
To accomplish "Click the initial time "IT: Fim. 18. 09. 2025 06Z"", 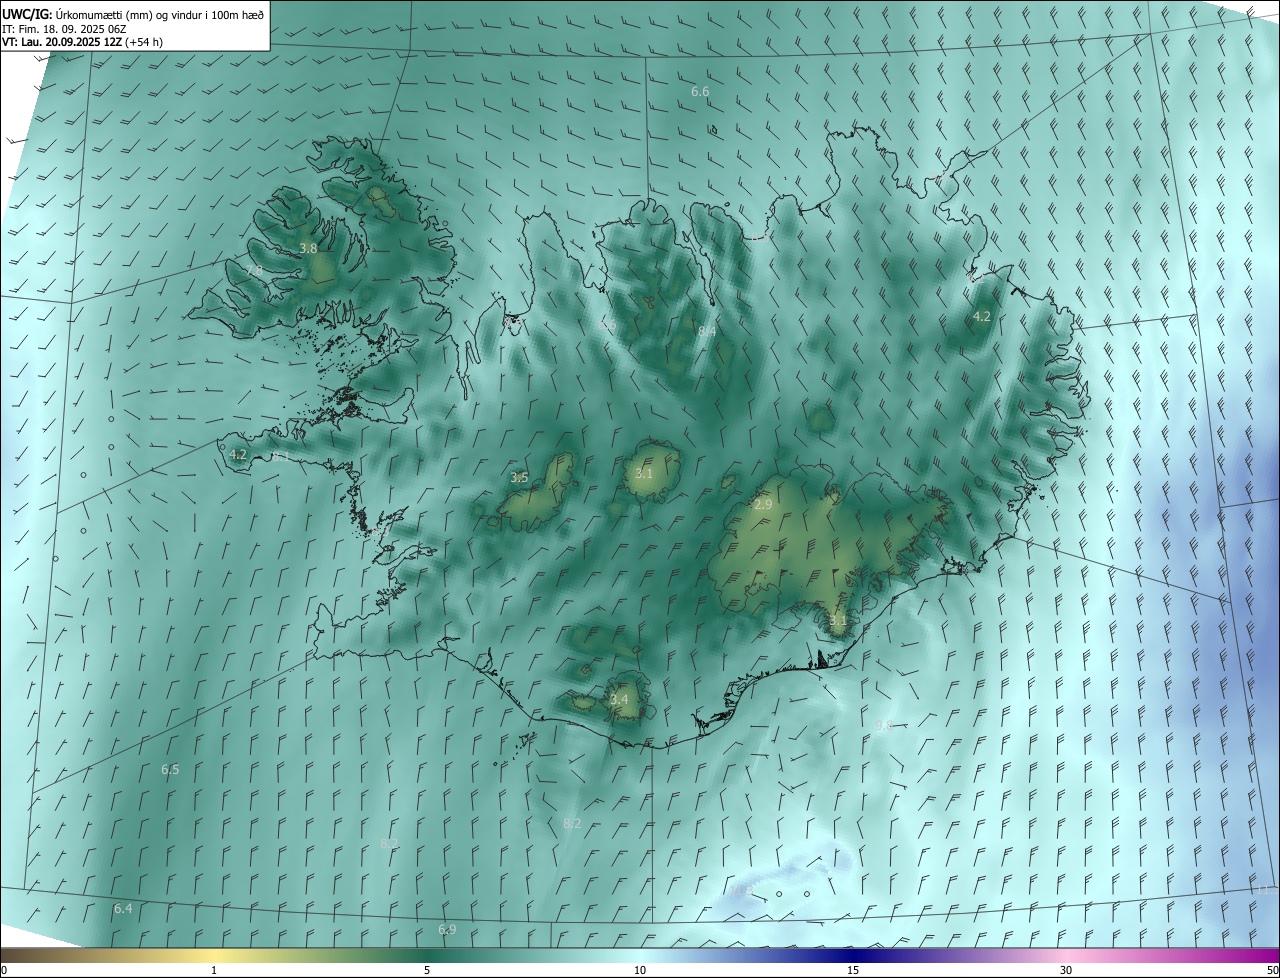I will (65, 29).
